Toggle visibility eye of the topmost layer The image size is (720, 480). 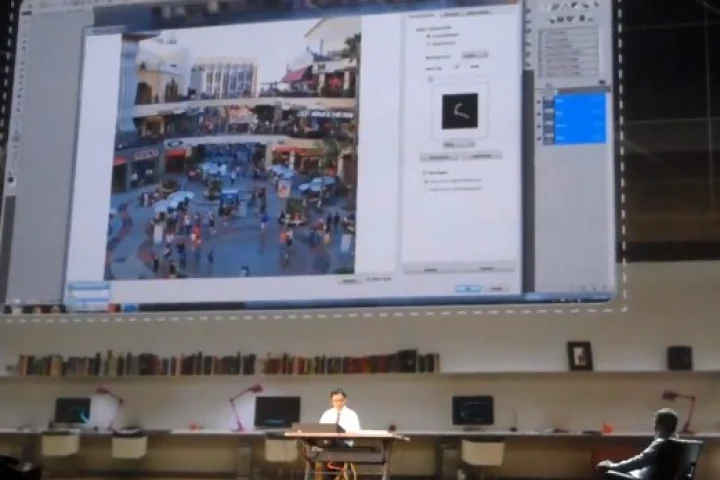click(540, 102)
